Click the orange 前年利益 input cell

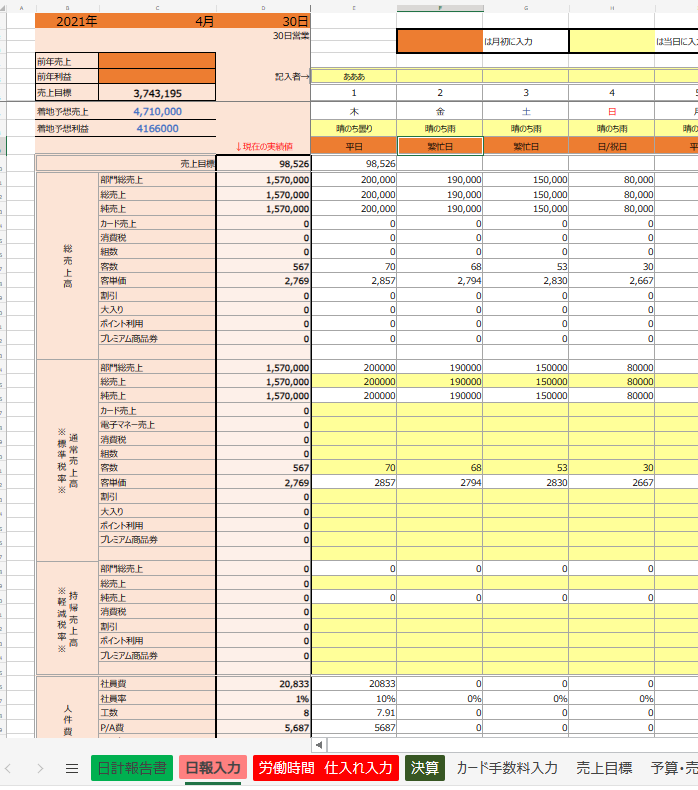(x=157, y=76)
